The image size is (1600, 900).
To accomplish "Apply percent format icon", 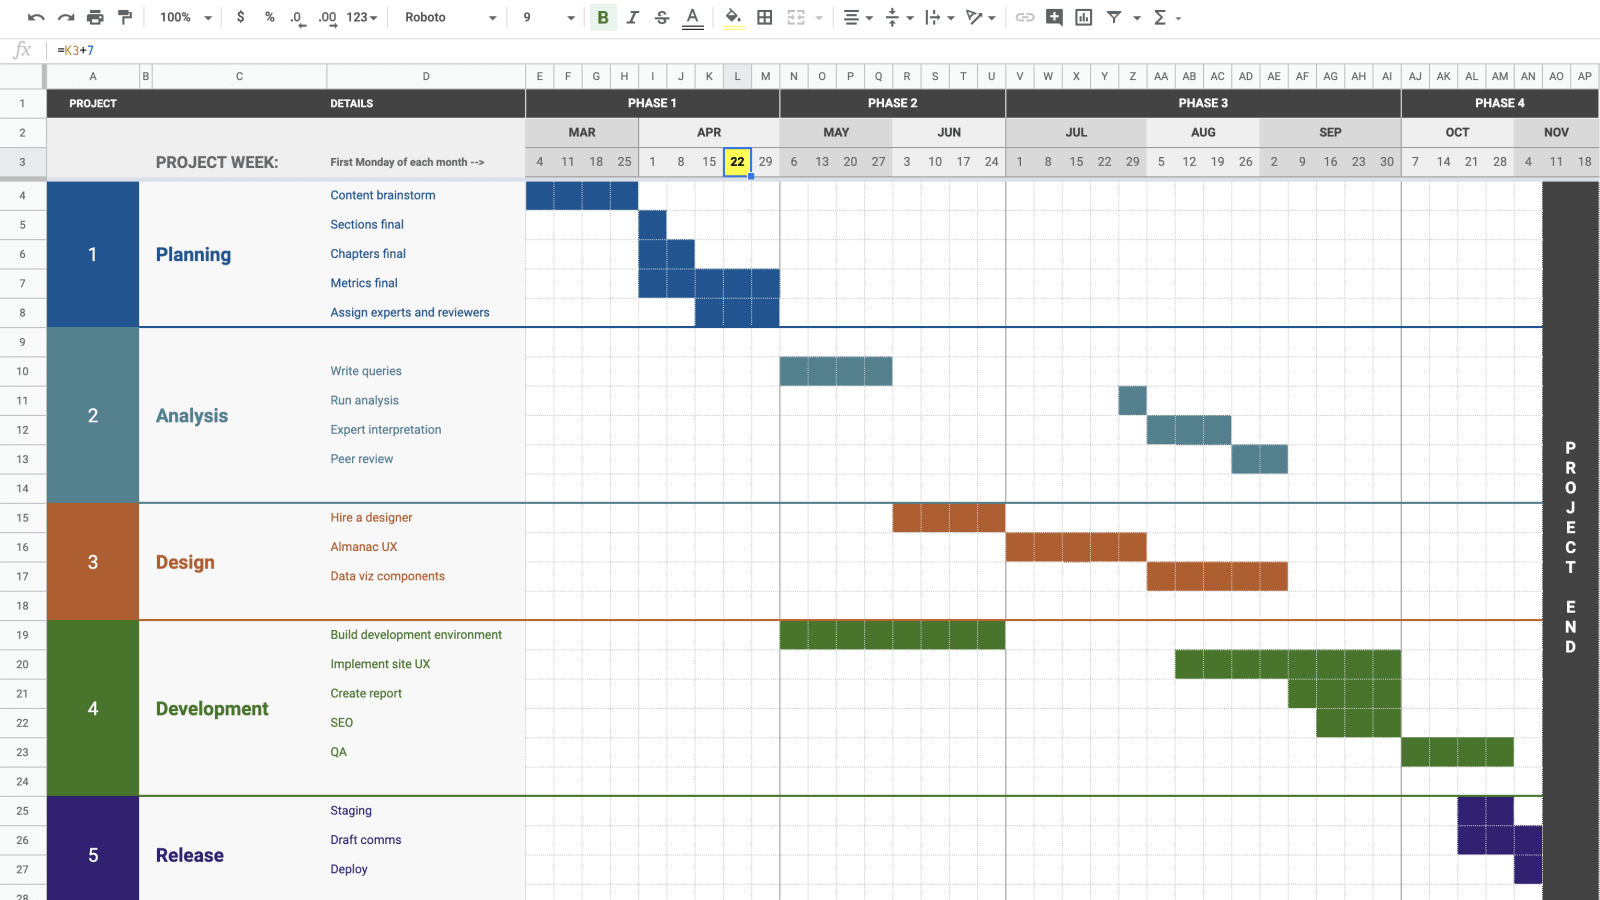I will click(x=270, y=17).
